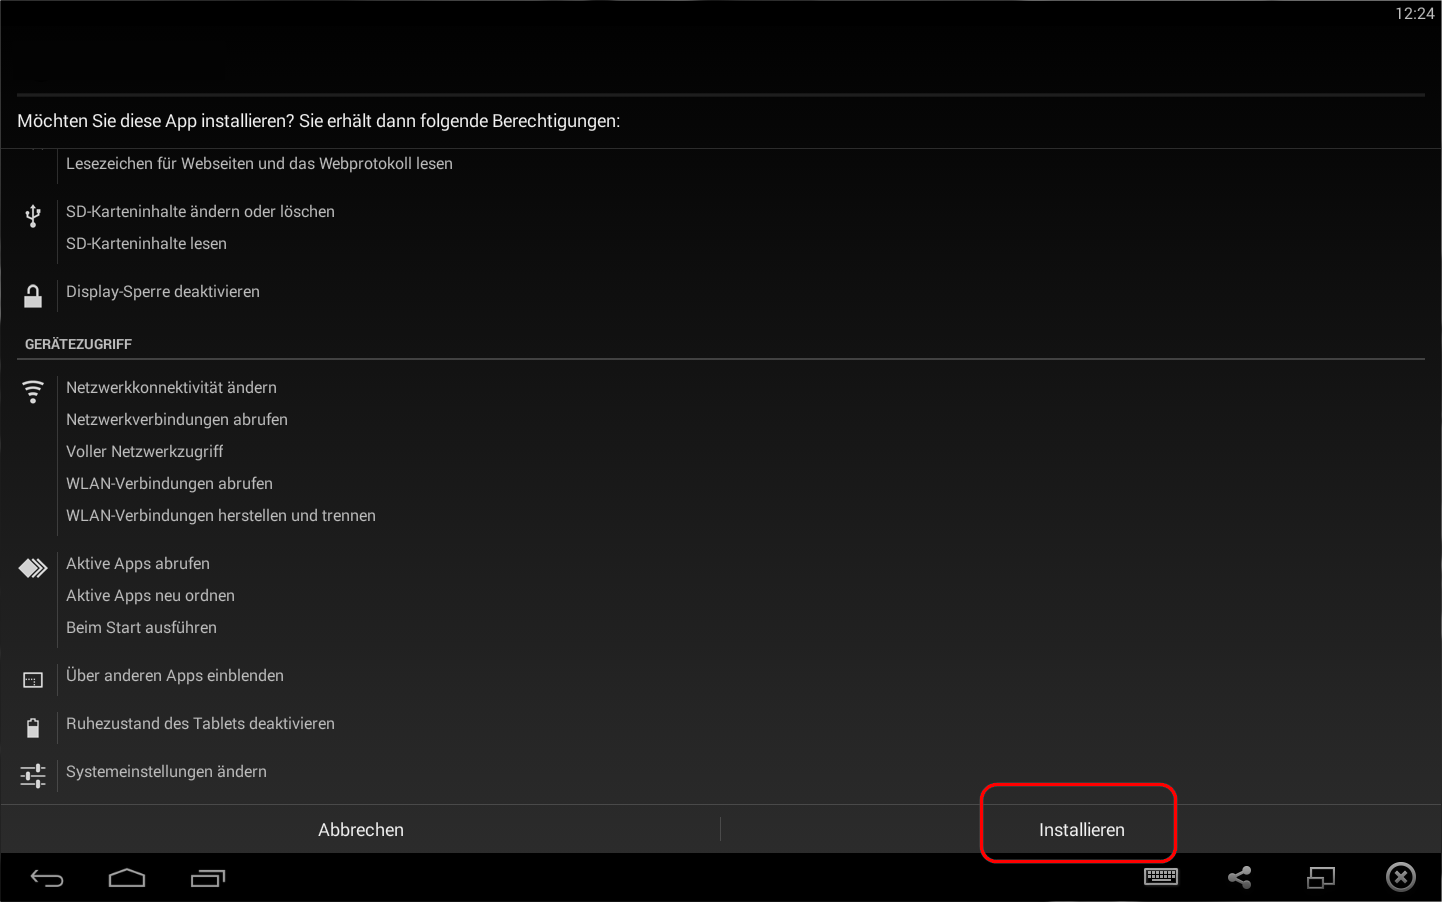Screen dimensions: 1442x902
Task: Click the USB storage permission icon
Action: coord(33,216)
